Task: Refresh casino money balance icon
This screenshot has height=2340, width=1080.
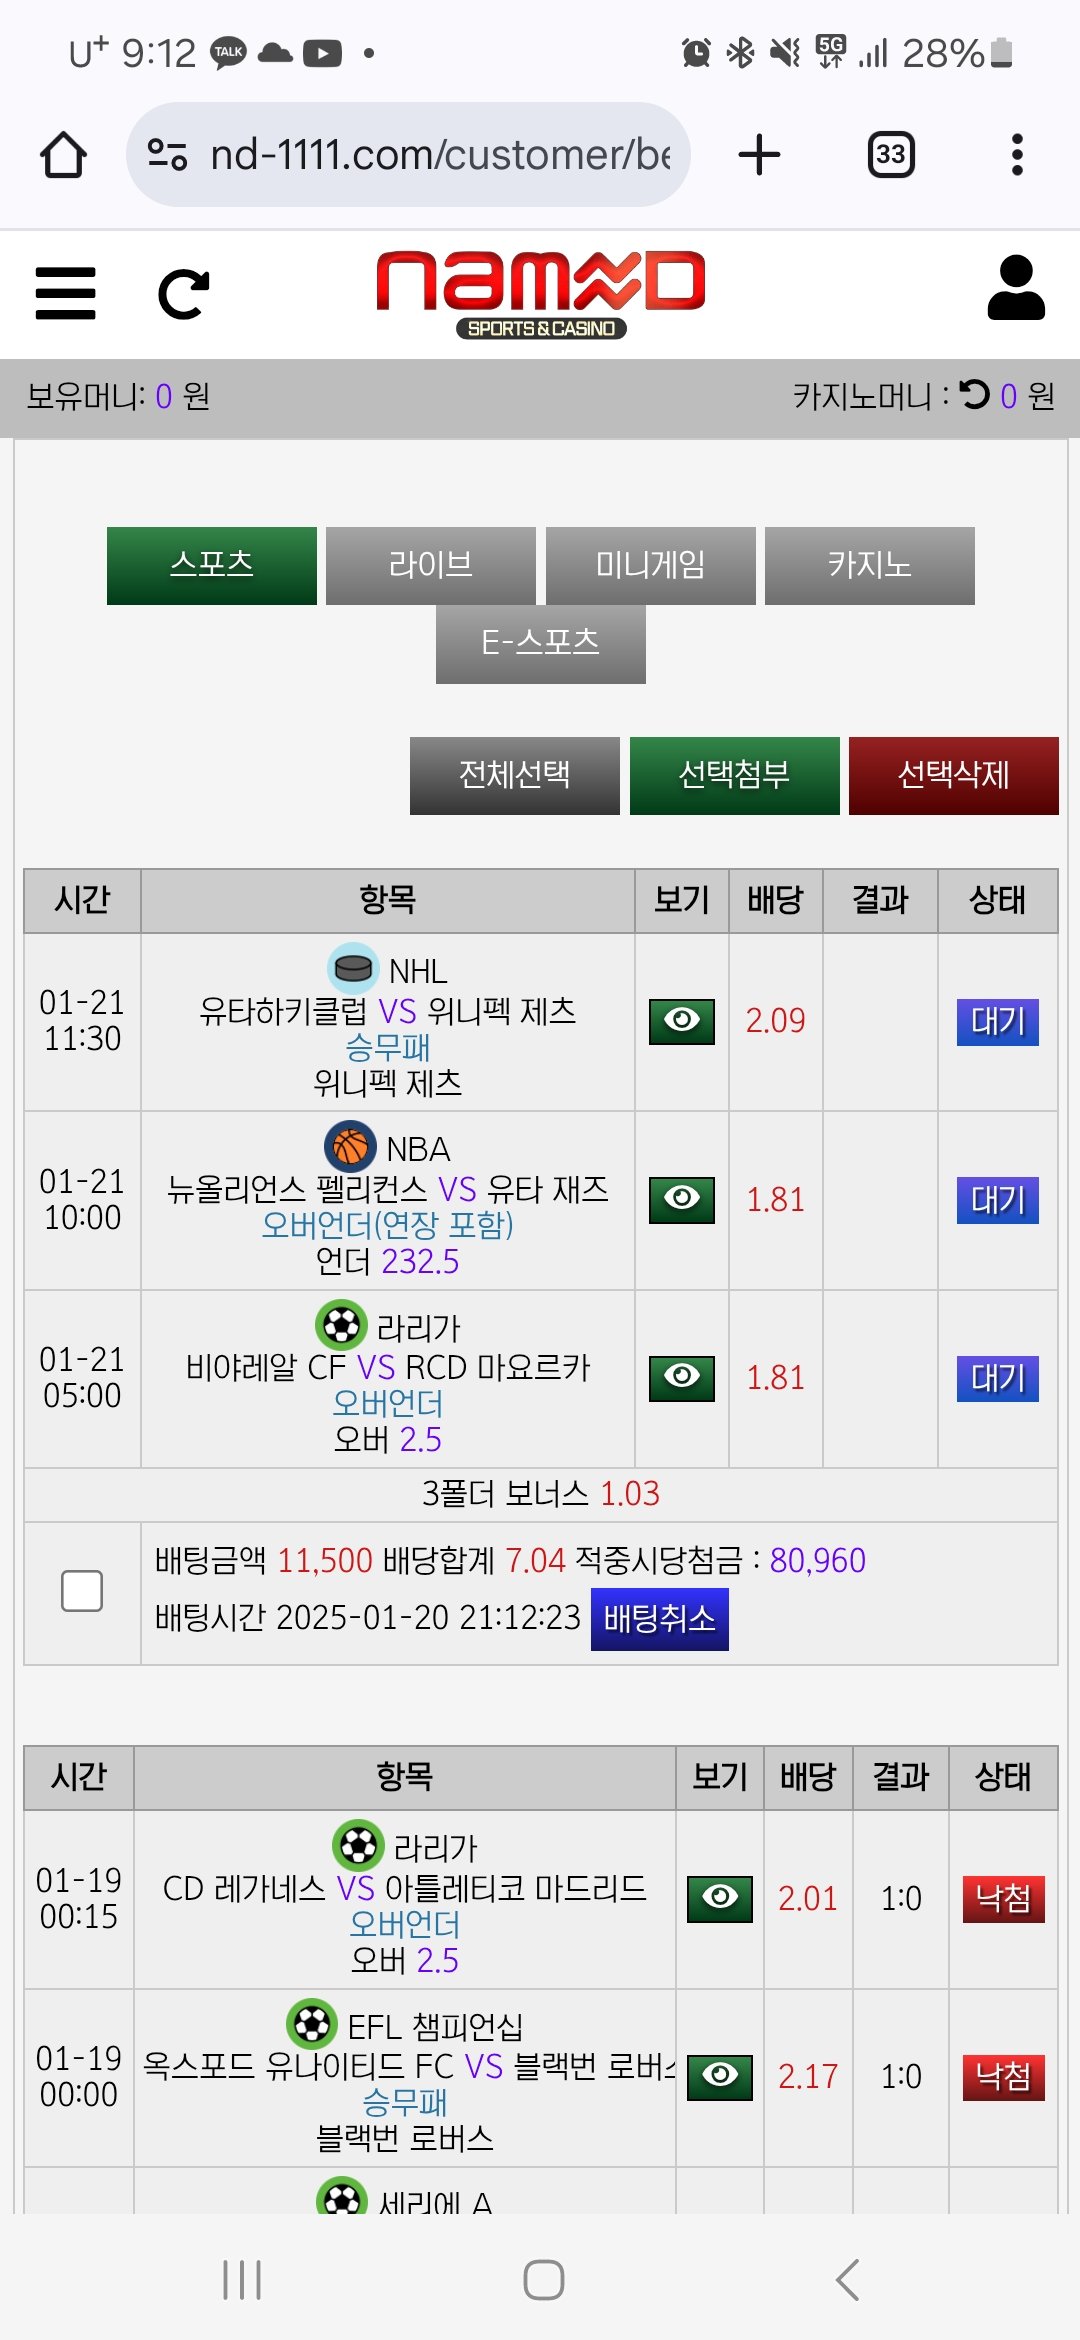Action: click(x=974, y=395)
